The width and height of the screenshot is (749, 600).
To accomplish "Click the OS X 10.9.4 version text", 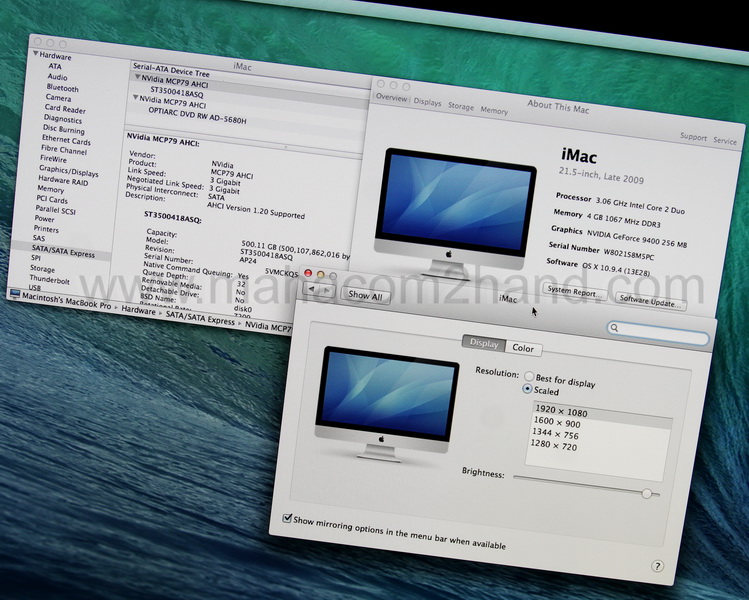I will [x=616, y=268].
